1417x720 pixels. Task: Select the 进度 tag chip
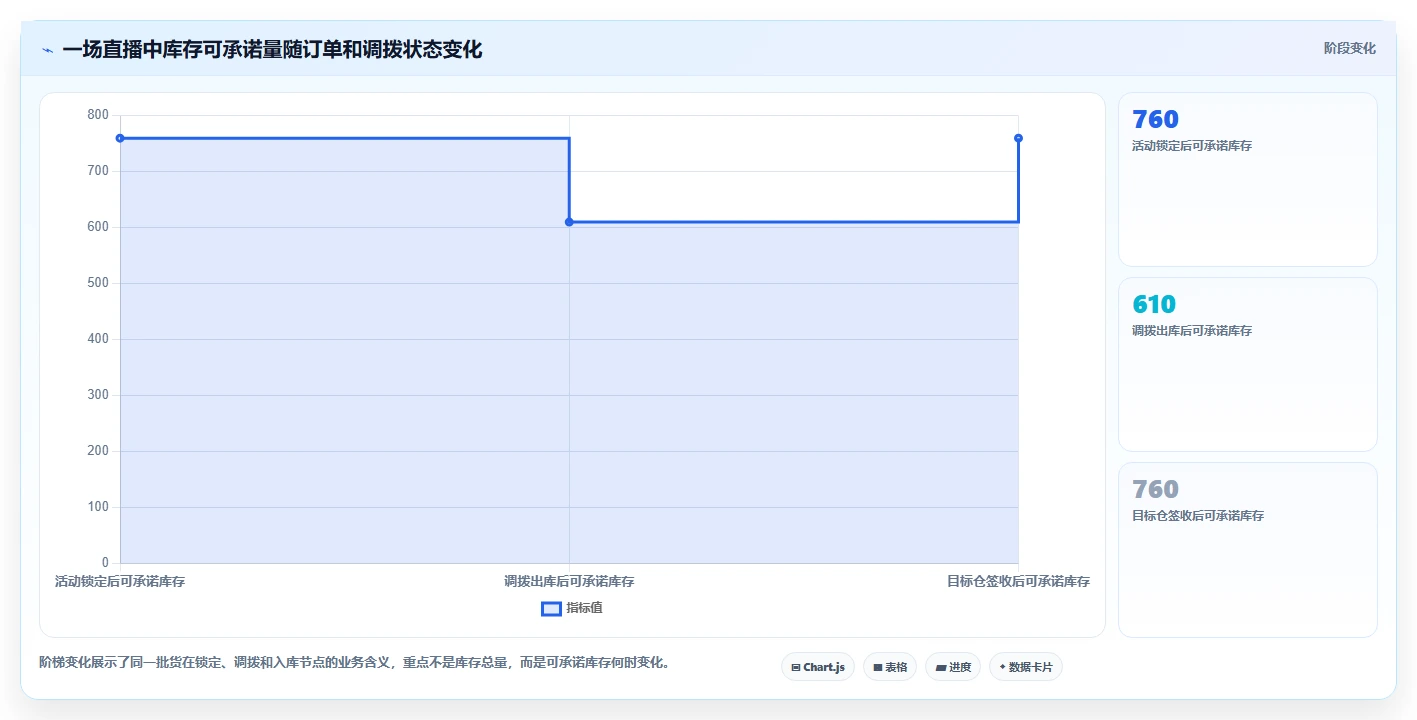pyautogui.click(x=953, y=667)
